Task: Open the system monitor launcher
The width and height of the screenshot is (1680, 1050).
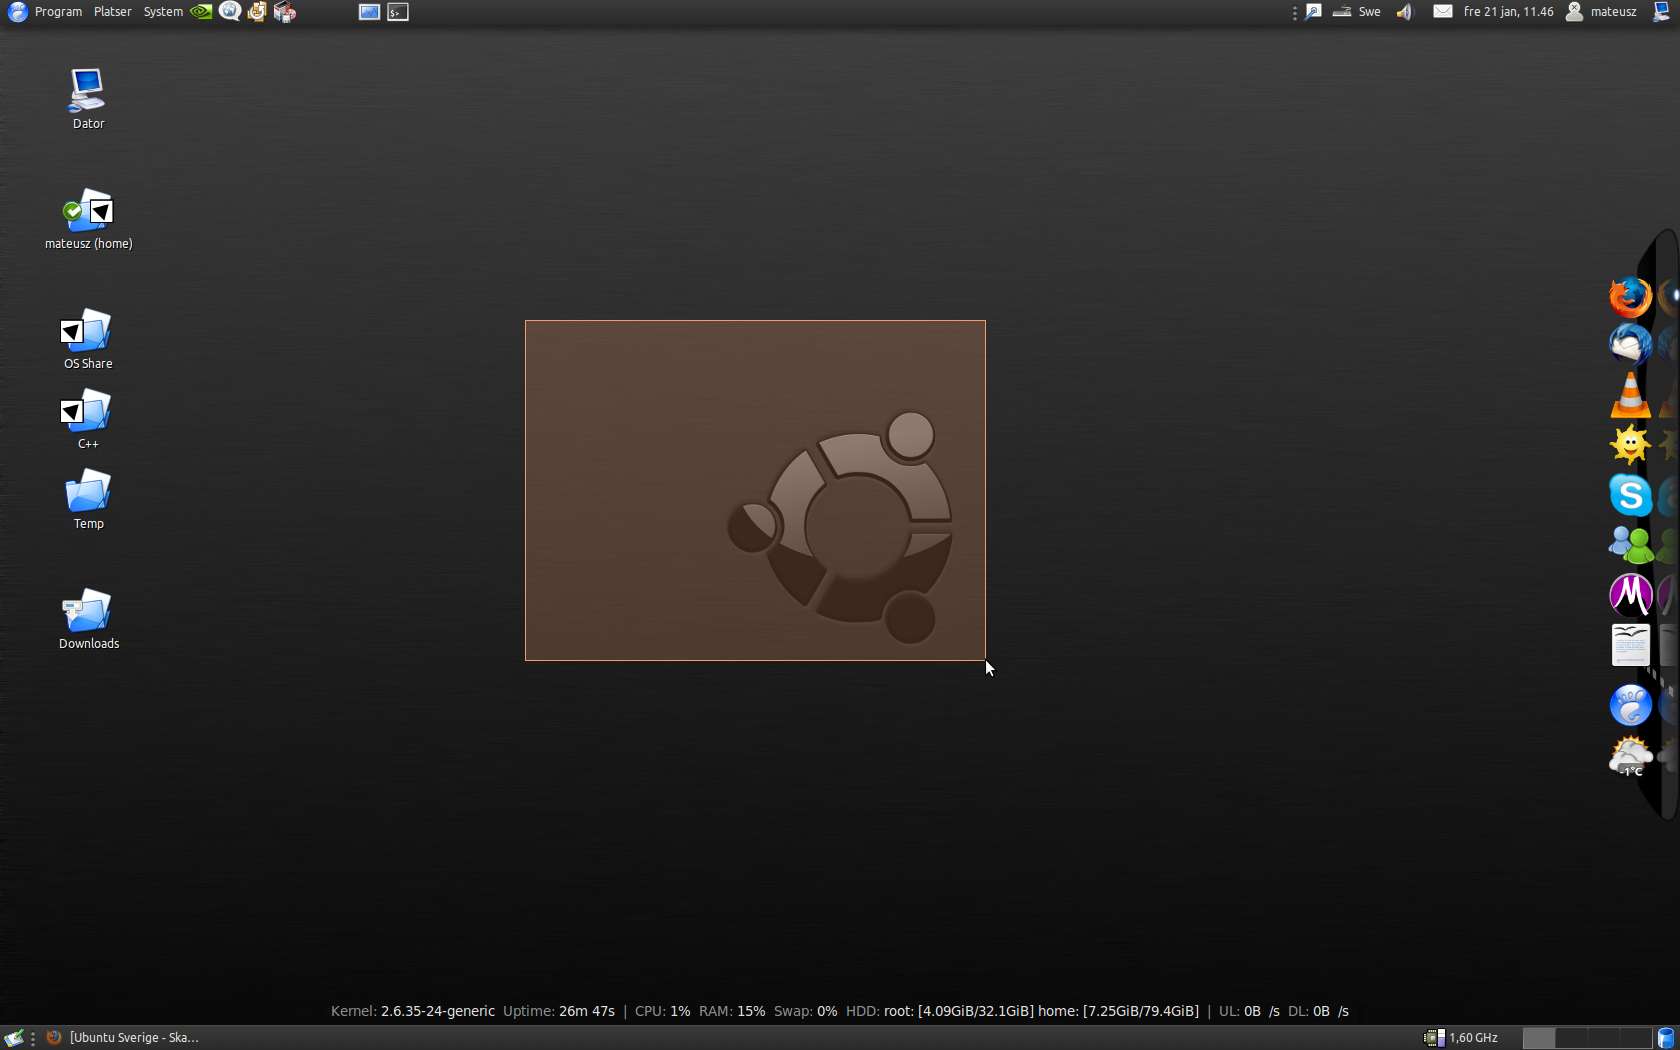Action: [x=369, y=12]
